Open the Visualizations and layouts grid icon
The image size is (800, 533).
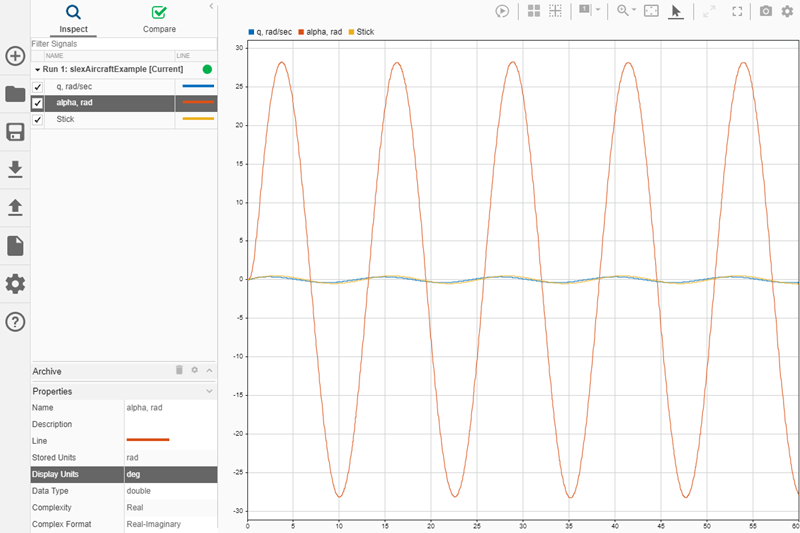pyautogui.click(x=534, y=11)
